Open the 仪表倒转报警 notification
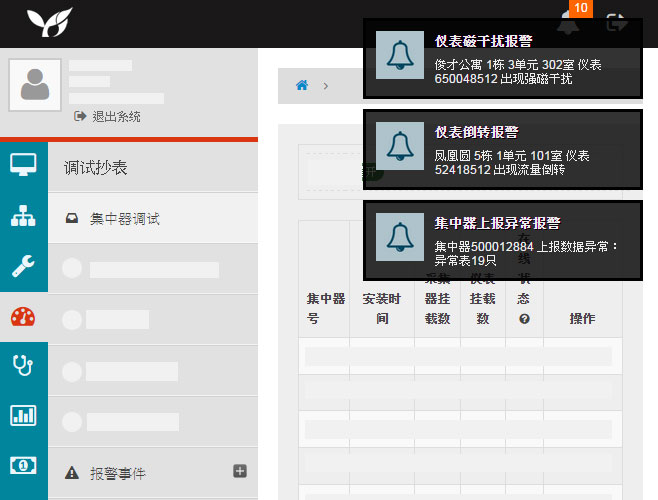This screenshot has width=658, height=500. [502, 149]
